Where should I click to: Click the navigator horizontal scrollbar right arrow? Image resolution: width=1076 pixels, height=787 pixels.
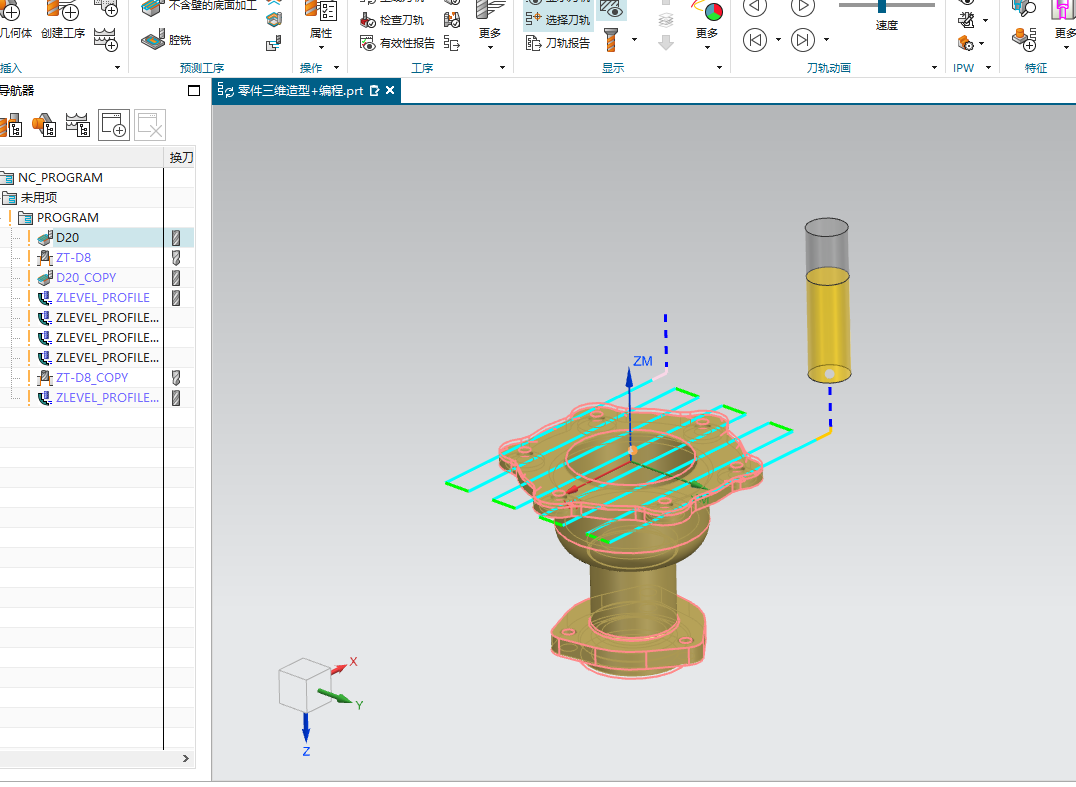(185, 758)
